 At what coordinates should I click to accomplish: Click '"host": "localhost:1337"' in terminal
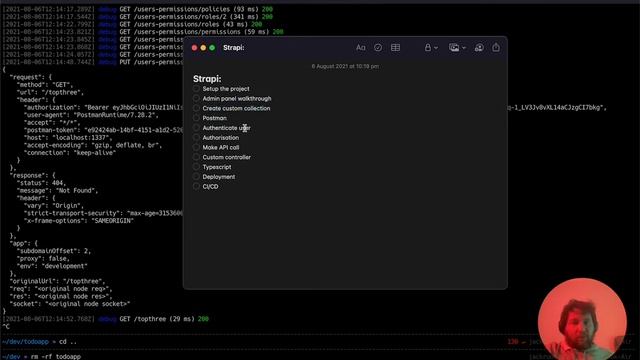pyautogui.click(x=68, y=138)
